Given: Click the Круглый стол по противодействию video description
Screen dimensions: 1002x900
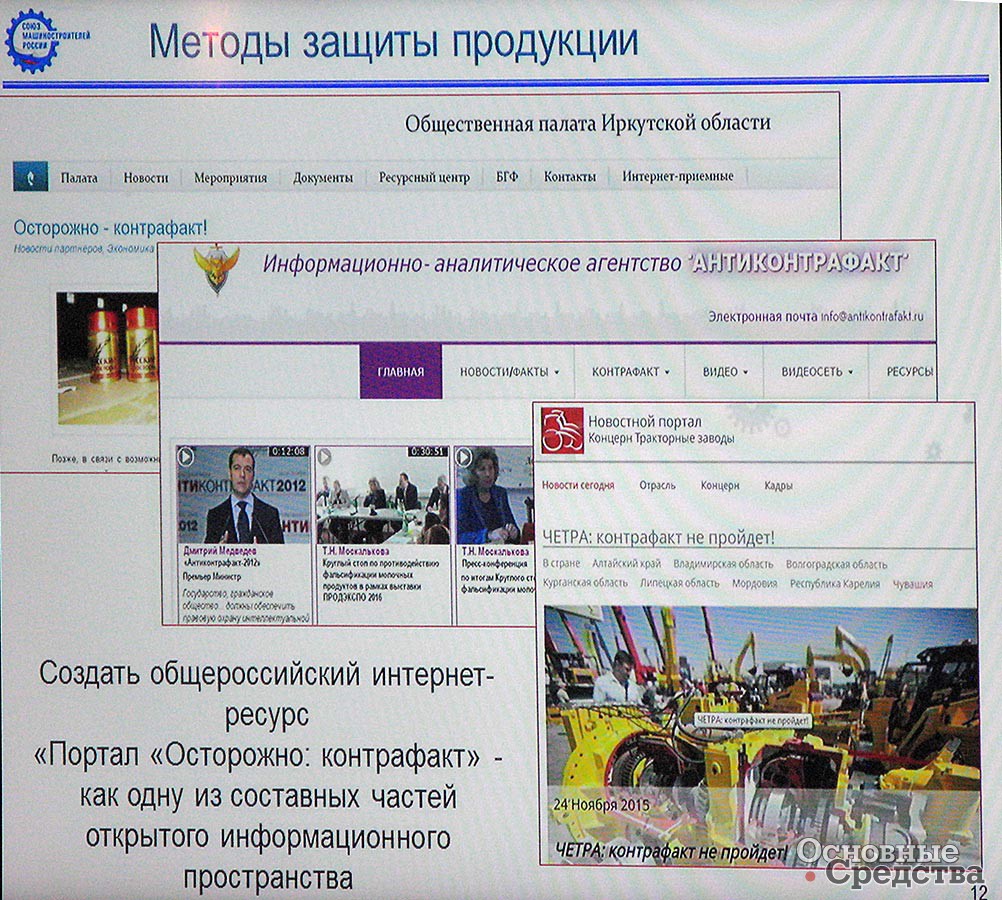Looking at the screenshot, I should (381, 580).
